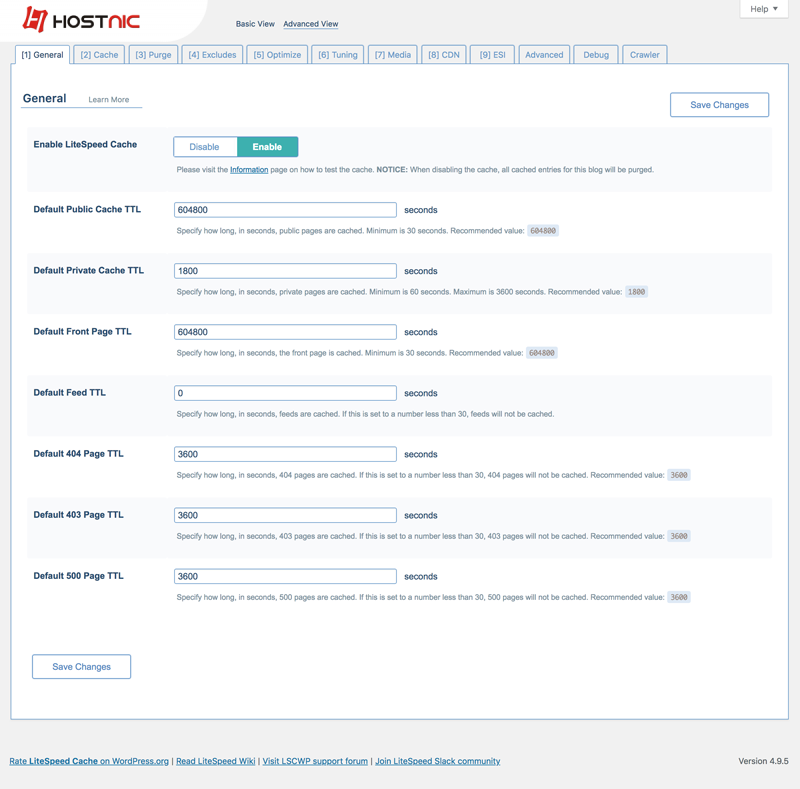Open the [6] Tuning tab

pyautogui.click(x=338, y=55)
